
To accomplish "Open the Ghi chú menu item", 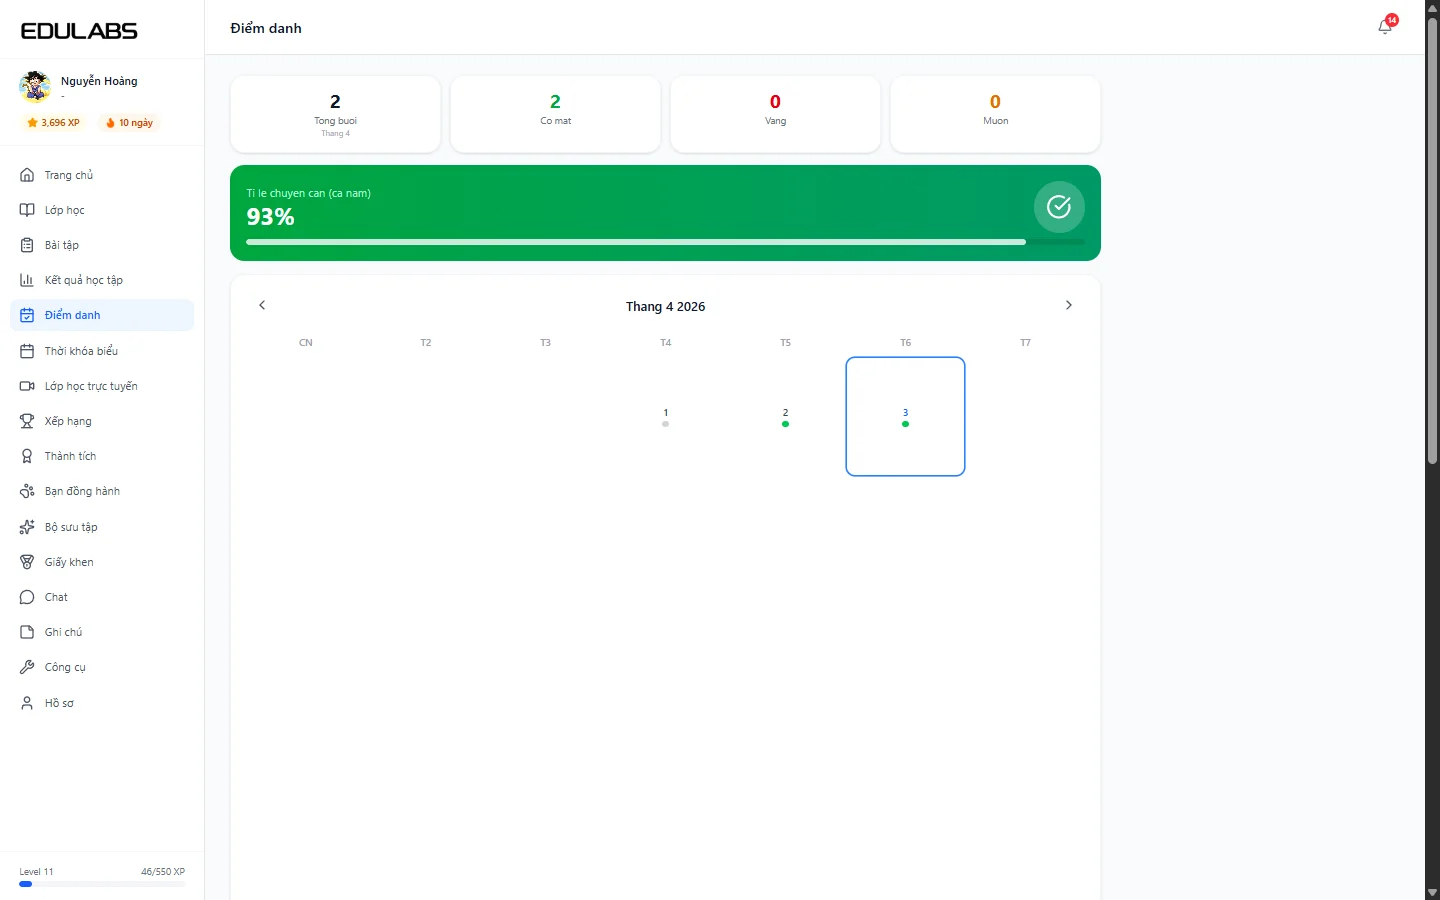I will click(x=102, y=632).
